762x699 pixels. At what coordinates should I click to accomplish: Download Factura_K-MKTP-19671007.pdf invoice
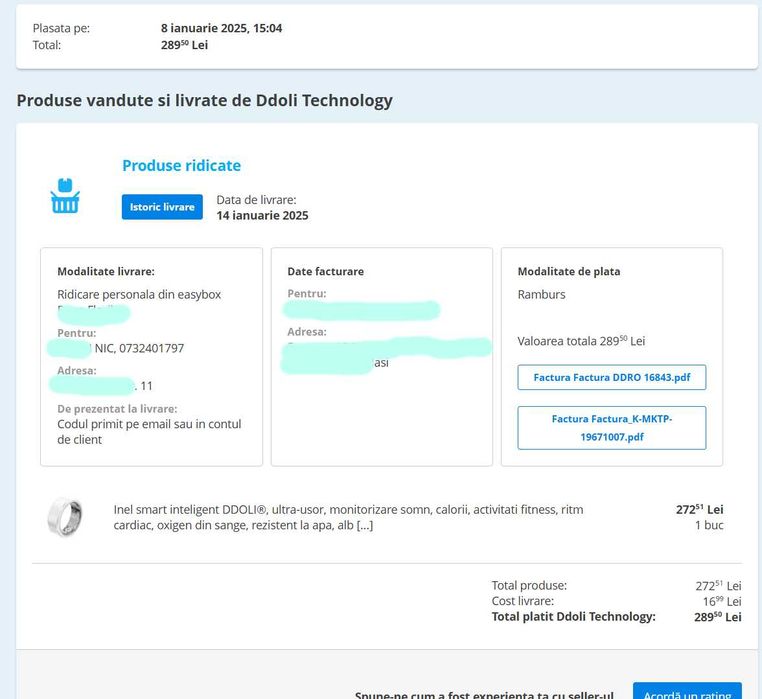612,428
